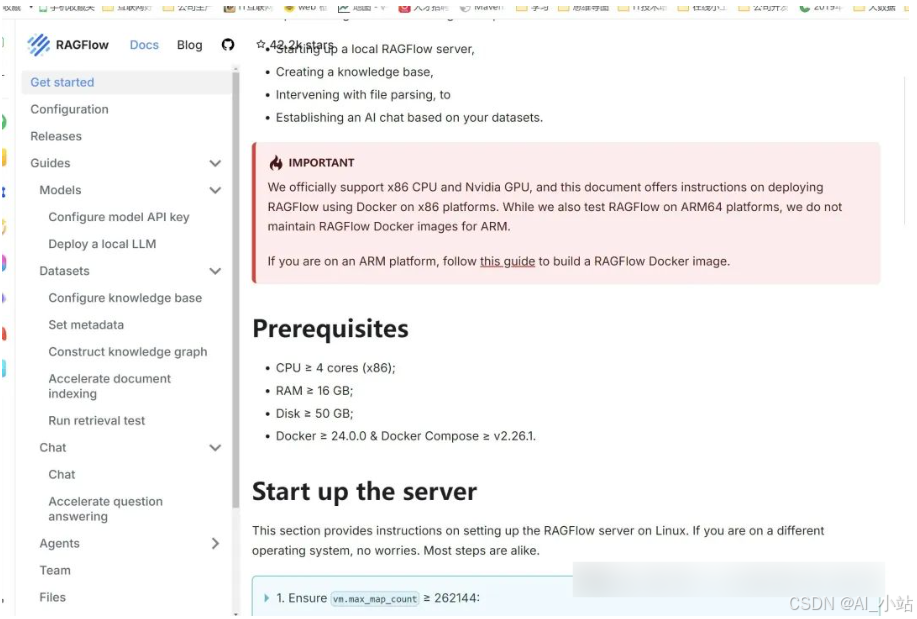This screenshot has height=619, width=917.
Task: Click the Docker version requirement line
Action: coord(406,436)
